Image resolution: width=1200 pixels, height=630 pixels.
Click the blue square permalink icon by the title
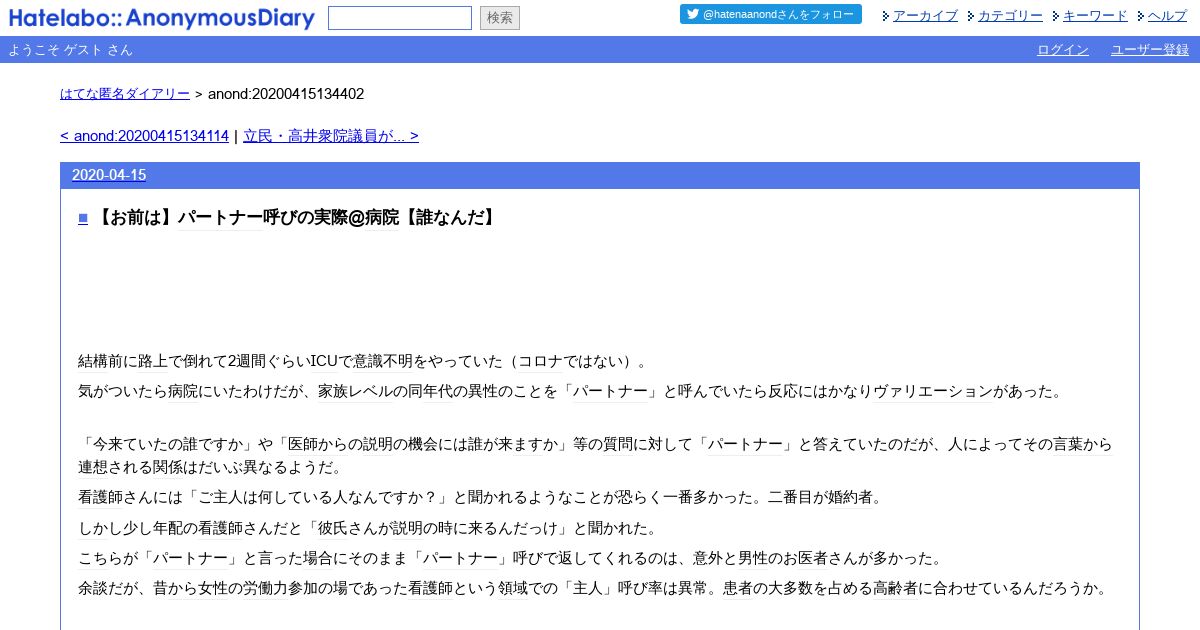[83, 218]
